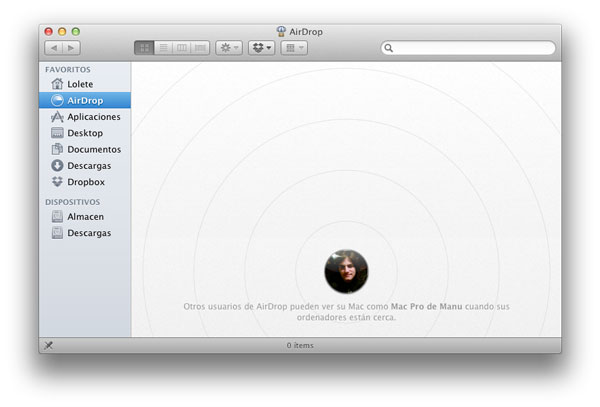Screen dimensions: 600x407
Task: Minimize the AirDrop window
Action: pos(62,31)
